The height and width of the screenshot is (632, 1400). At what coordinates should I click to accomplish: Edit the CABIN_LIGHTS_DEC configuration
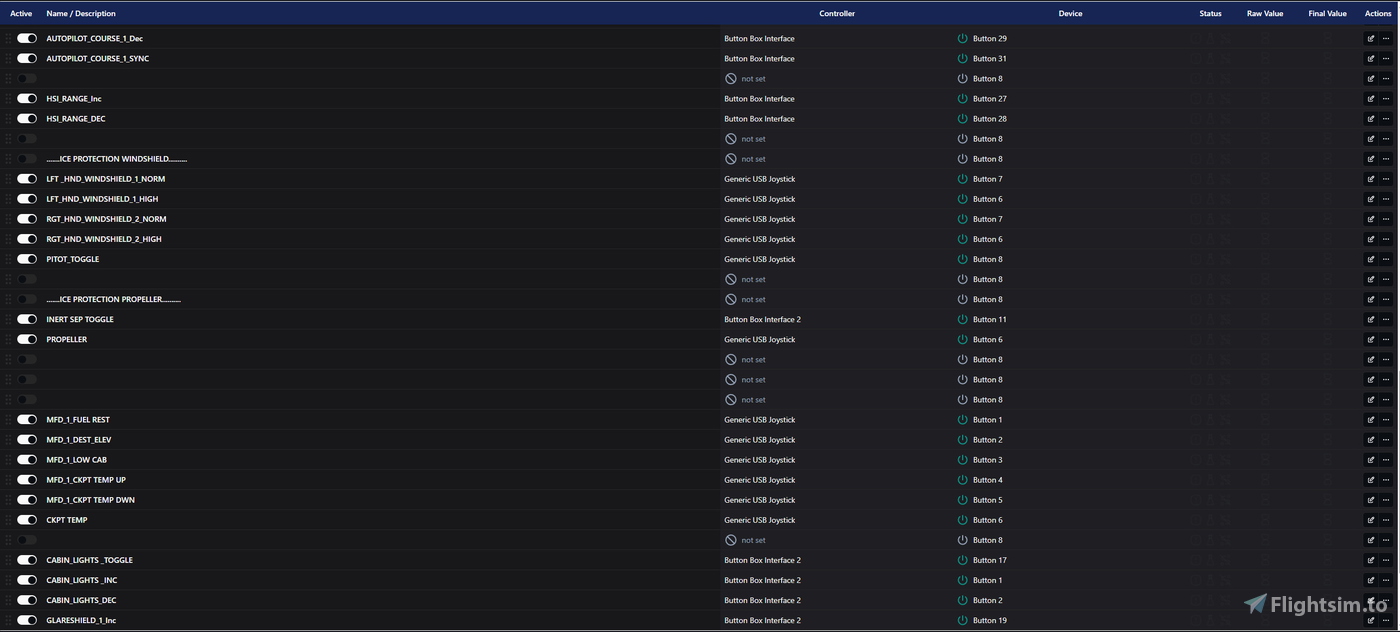[1370, 600]
